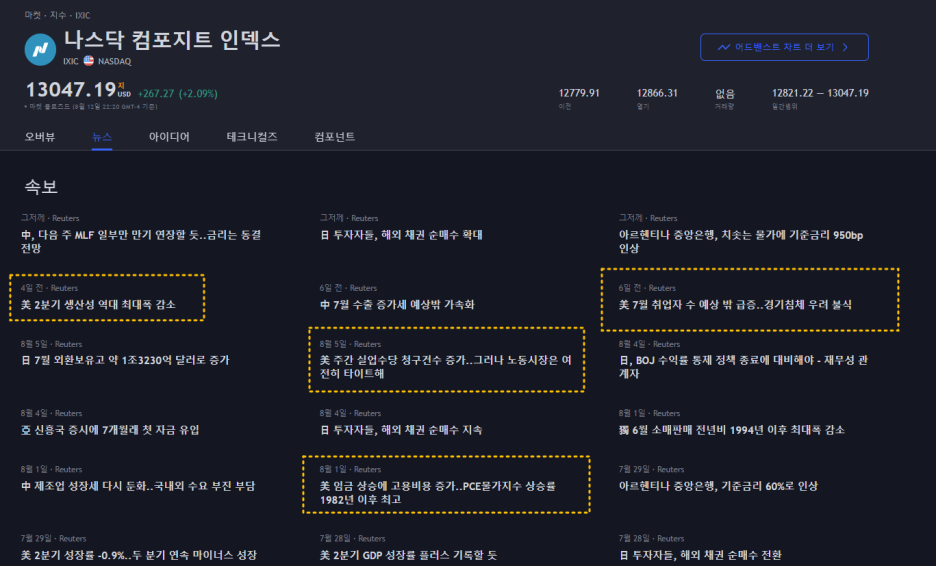The image size is (936, 566).
Task: Open the 컴포넌트 tab
Action: point(335,137)
